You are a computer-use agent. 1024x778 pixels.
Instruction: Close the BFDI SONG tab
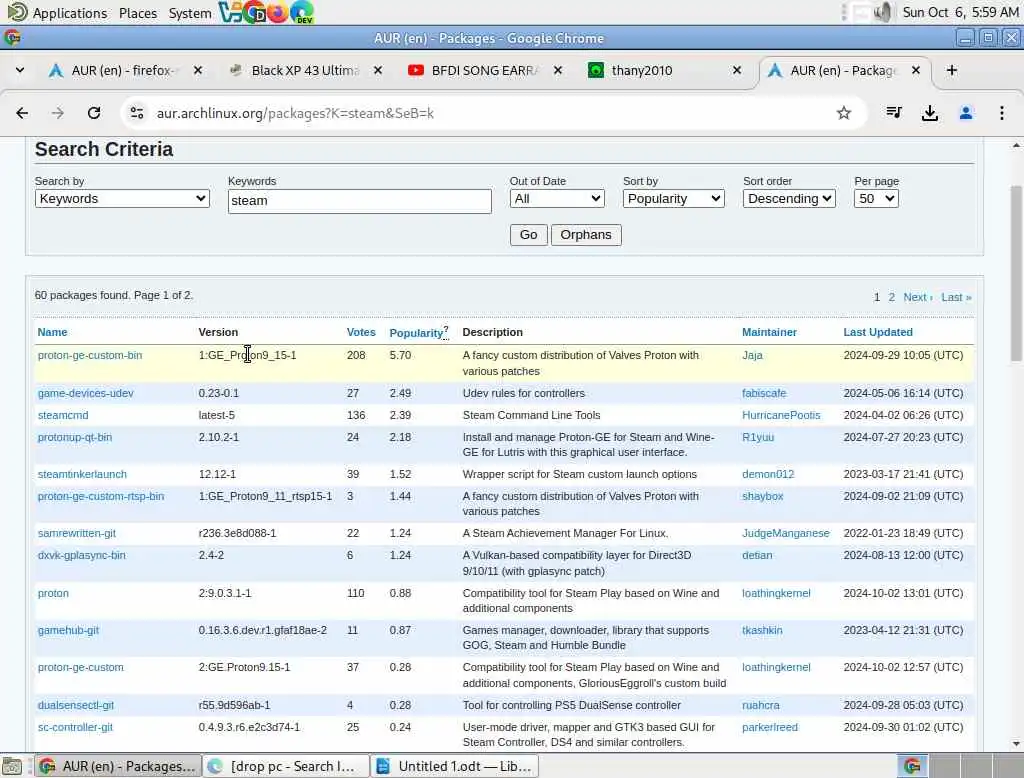558,71
